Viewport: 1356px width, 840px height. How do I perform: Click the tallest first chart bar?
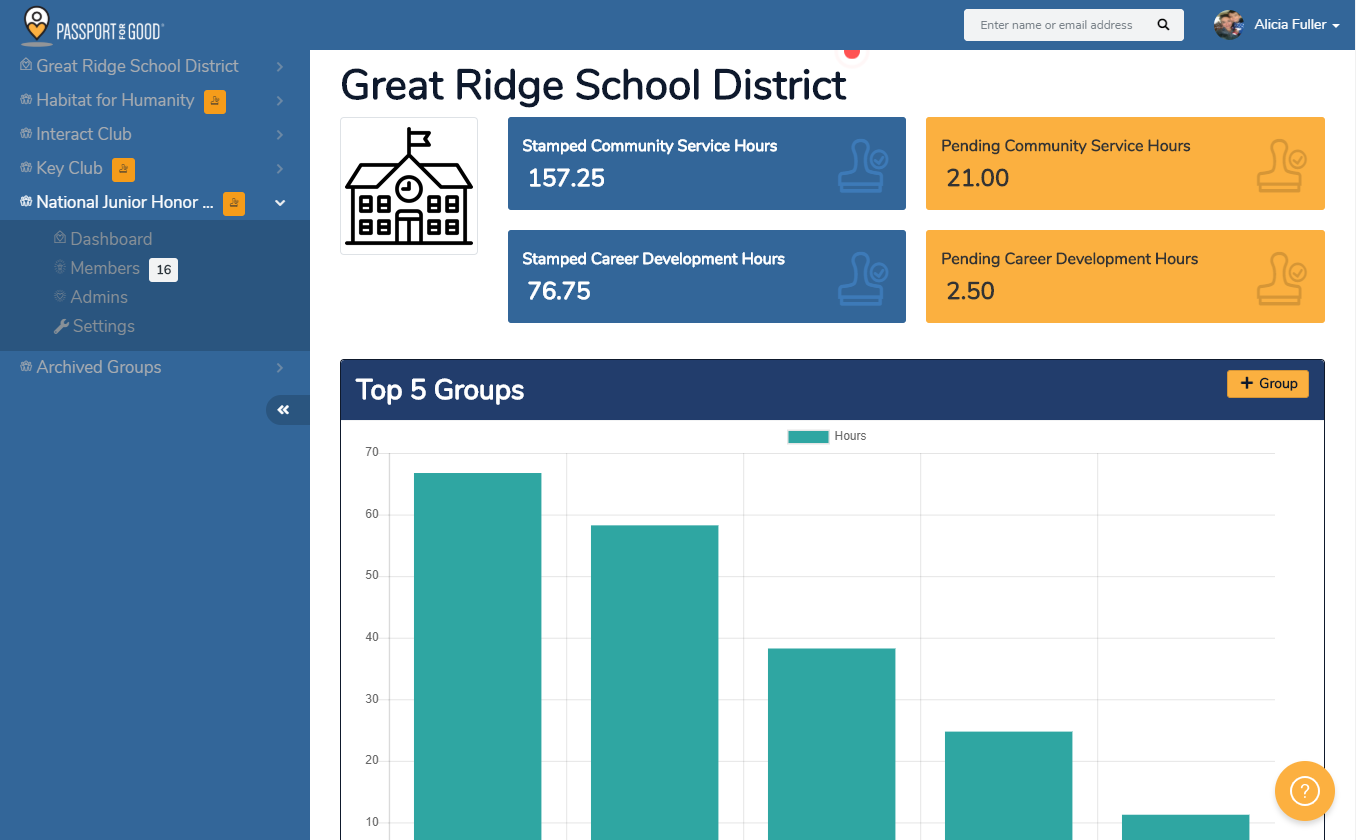click(x=478, y=656)
